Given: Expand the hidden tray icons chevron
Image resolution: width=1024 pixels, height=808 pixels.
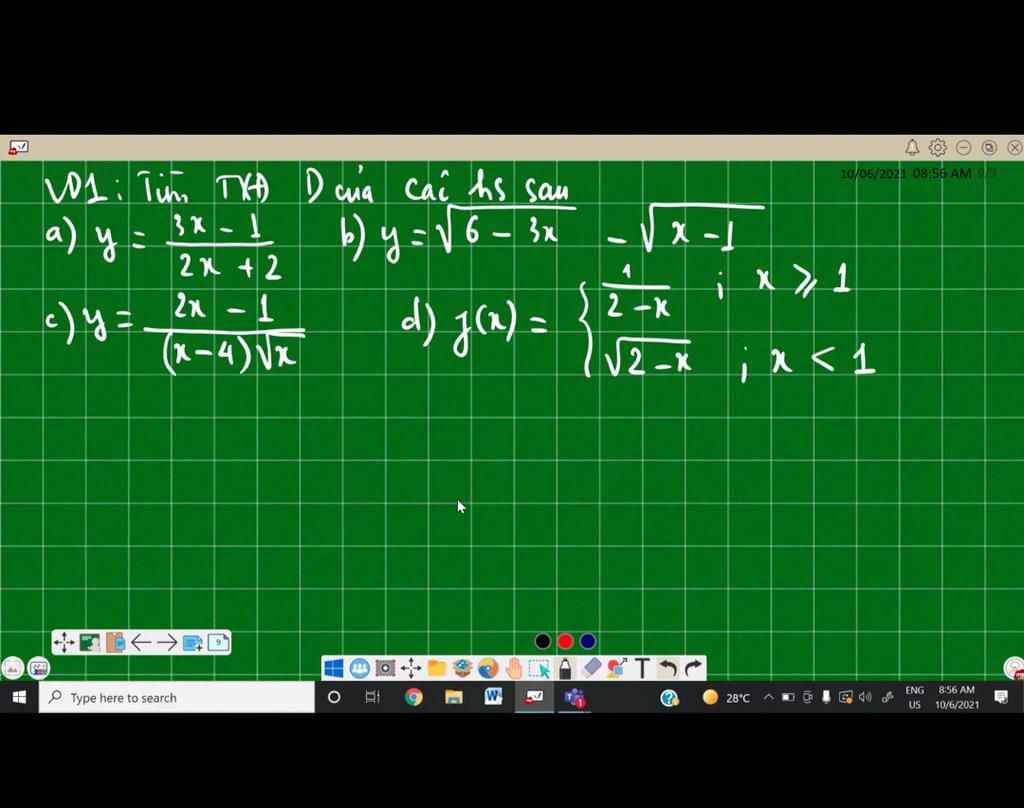Looking at the screenshot, I should click(x=769, y=698).
